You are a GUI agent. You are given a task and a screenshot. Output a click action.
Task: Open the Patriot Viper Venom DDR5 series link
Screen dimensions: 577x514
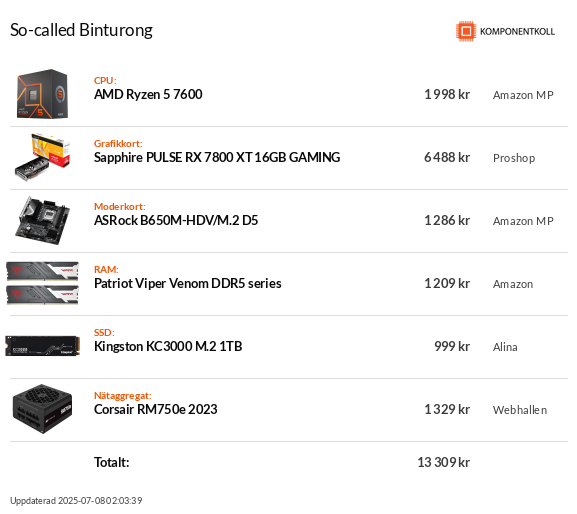pyautogui.click(x=188, y=283)
